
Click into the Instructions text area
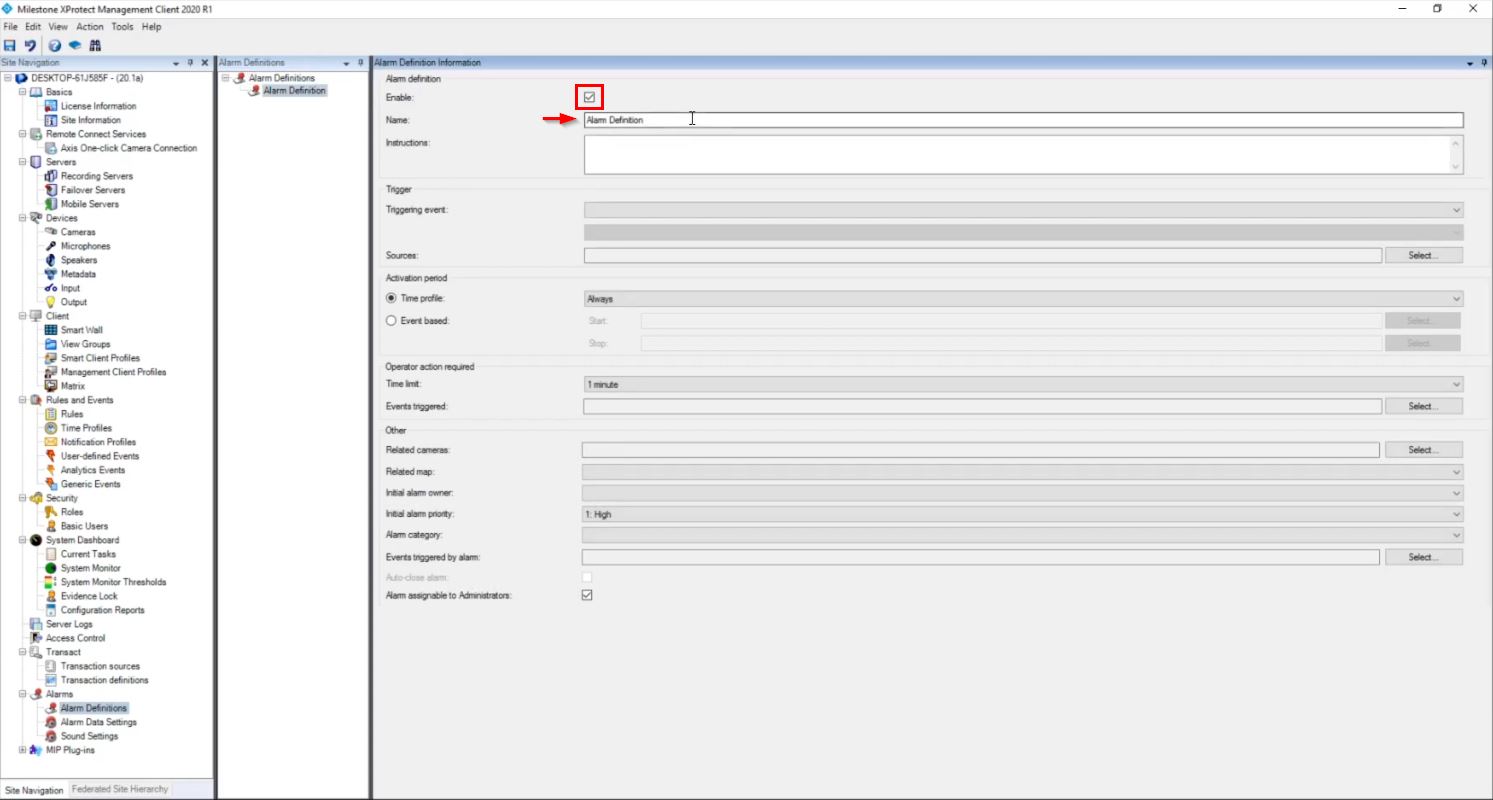pos(1015,155)
